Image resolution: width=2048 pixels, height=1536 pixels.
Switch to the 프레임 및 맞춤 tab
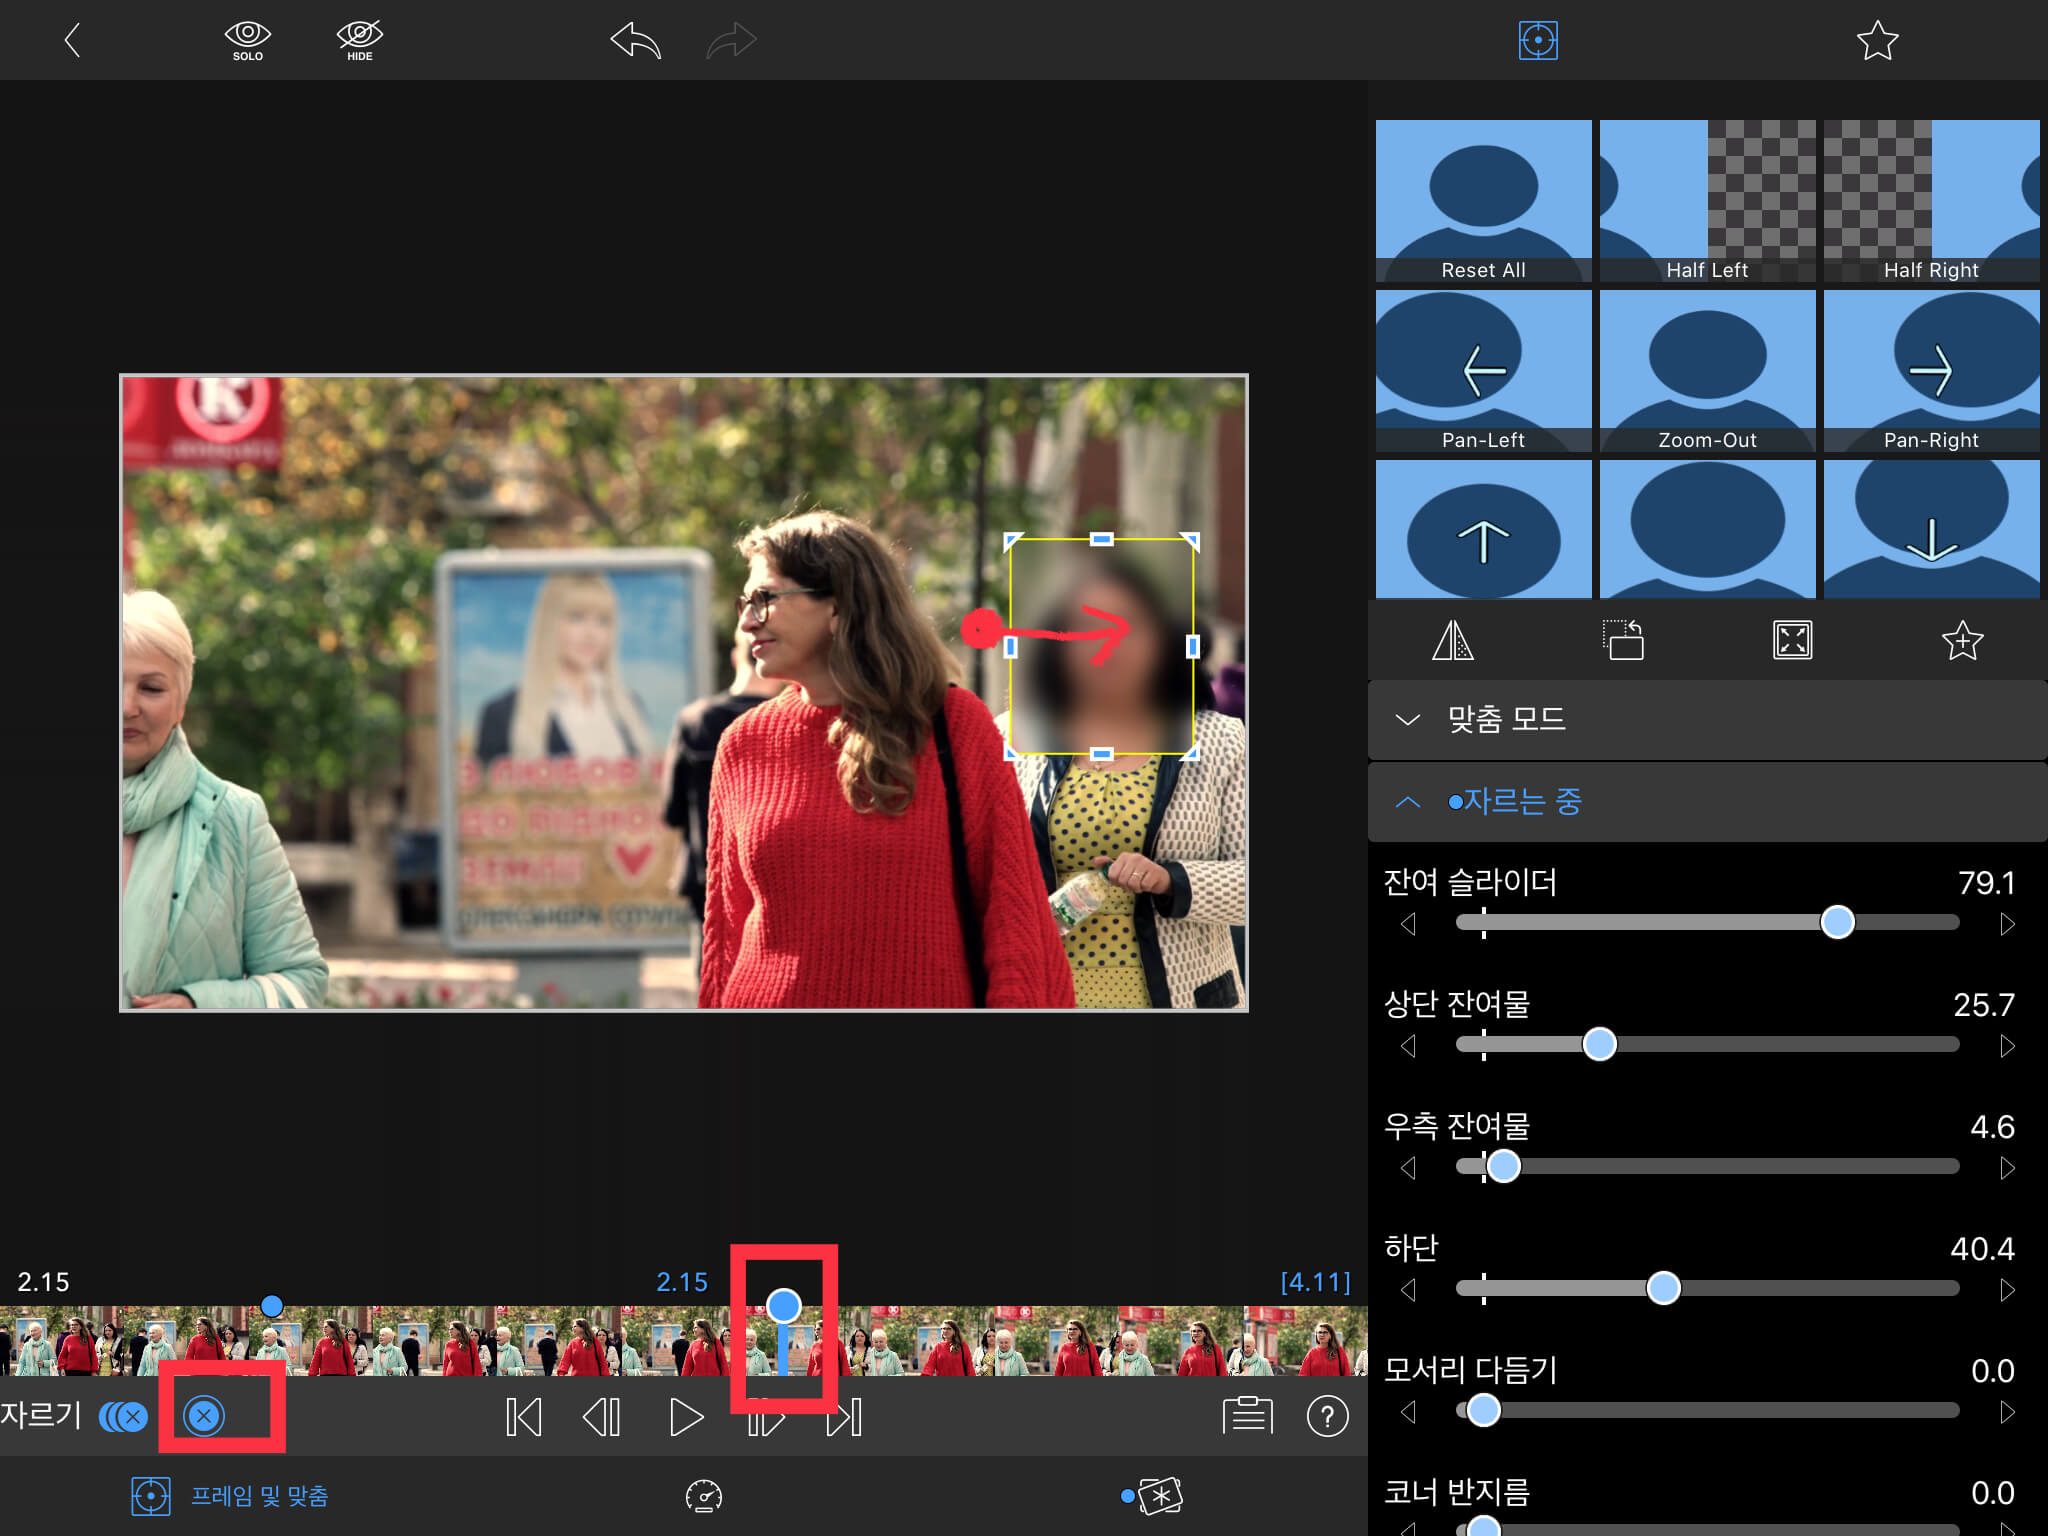tap(230, 1496)
